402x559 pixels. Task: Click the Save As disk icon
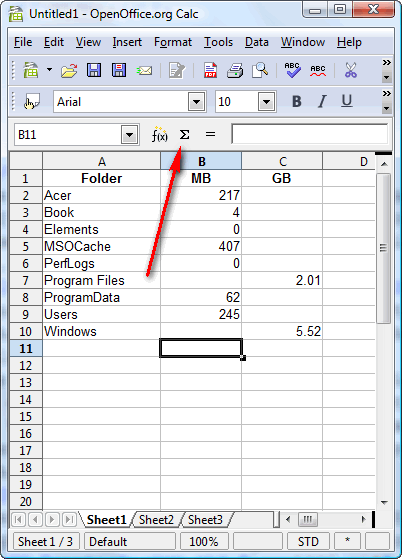(x=119, y=70)
